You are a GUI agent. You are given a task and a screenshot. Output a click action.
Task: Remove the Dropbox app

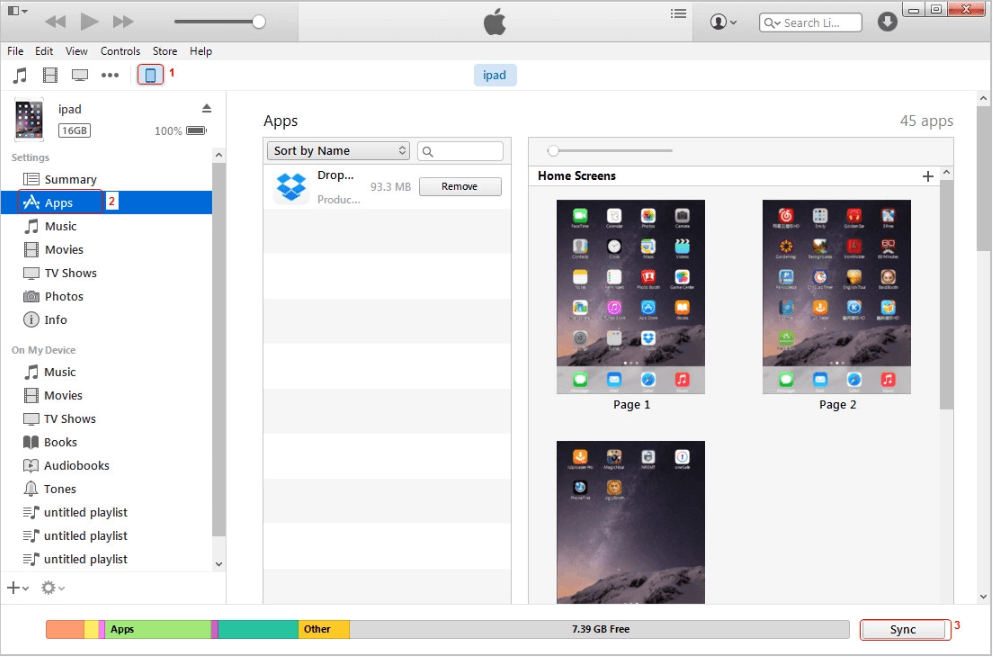(x=459, y=187)
